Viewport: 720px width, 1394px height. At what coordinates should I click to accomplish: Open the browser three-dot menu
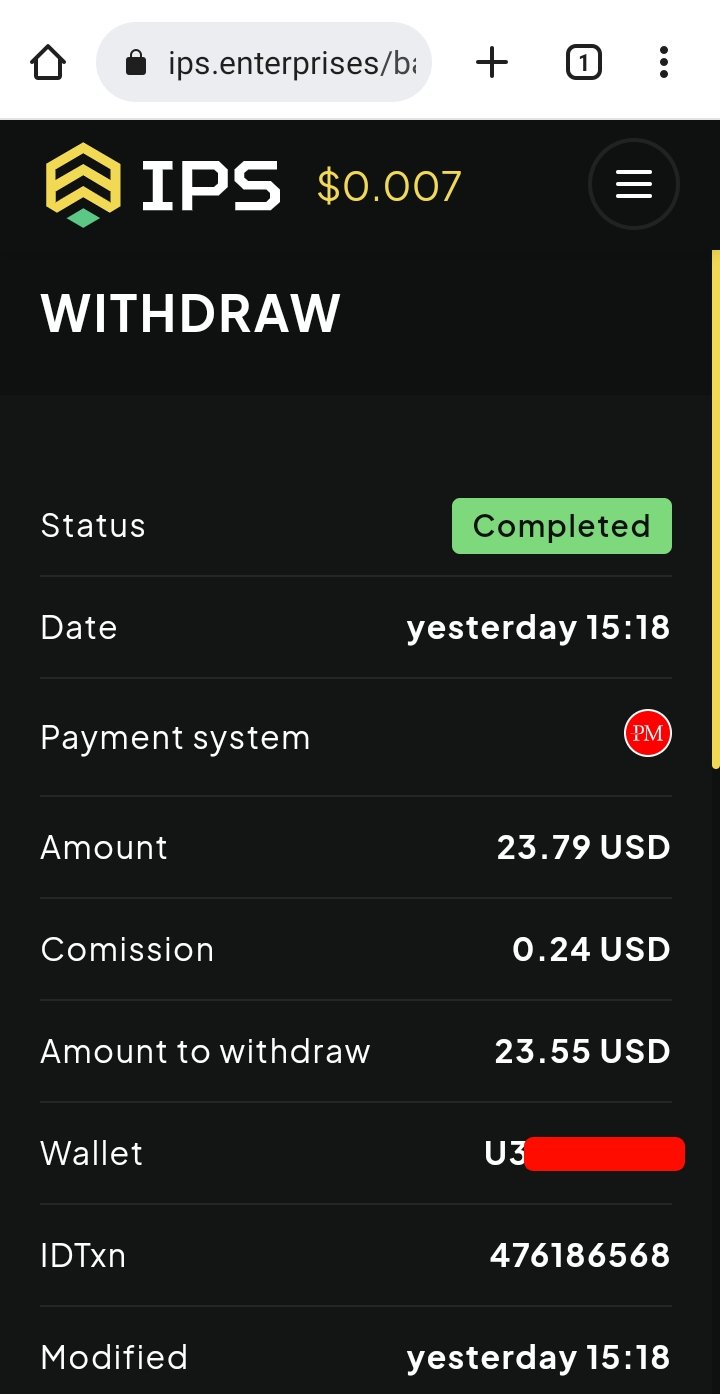click(x=663, y=64)
